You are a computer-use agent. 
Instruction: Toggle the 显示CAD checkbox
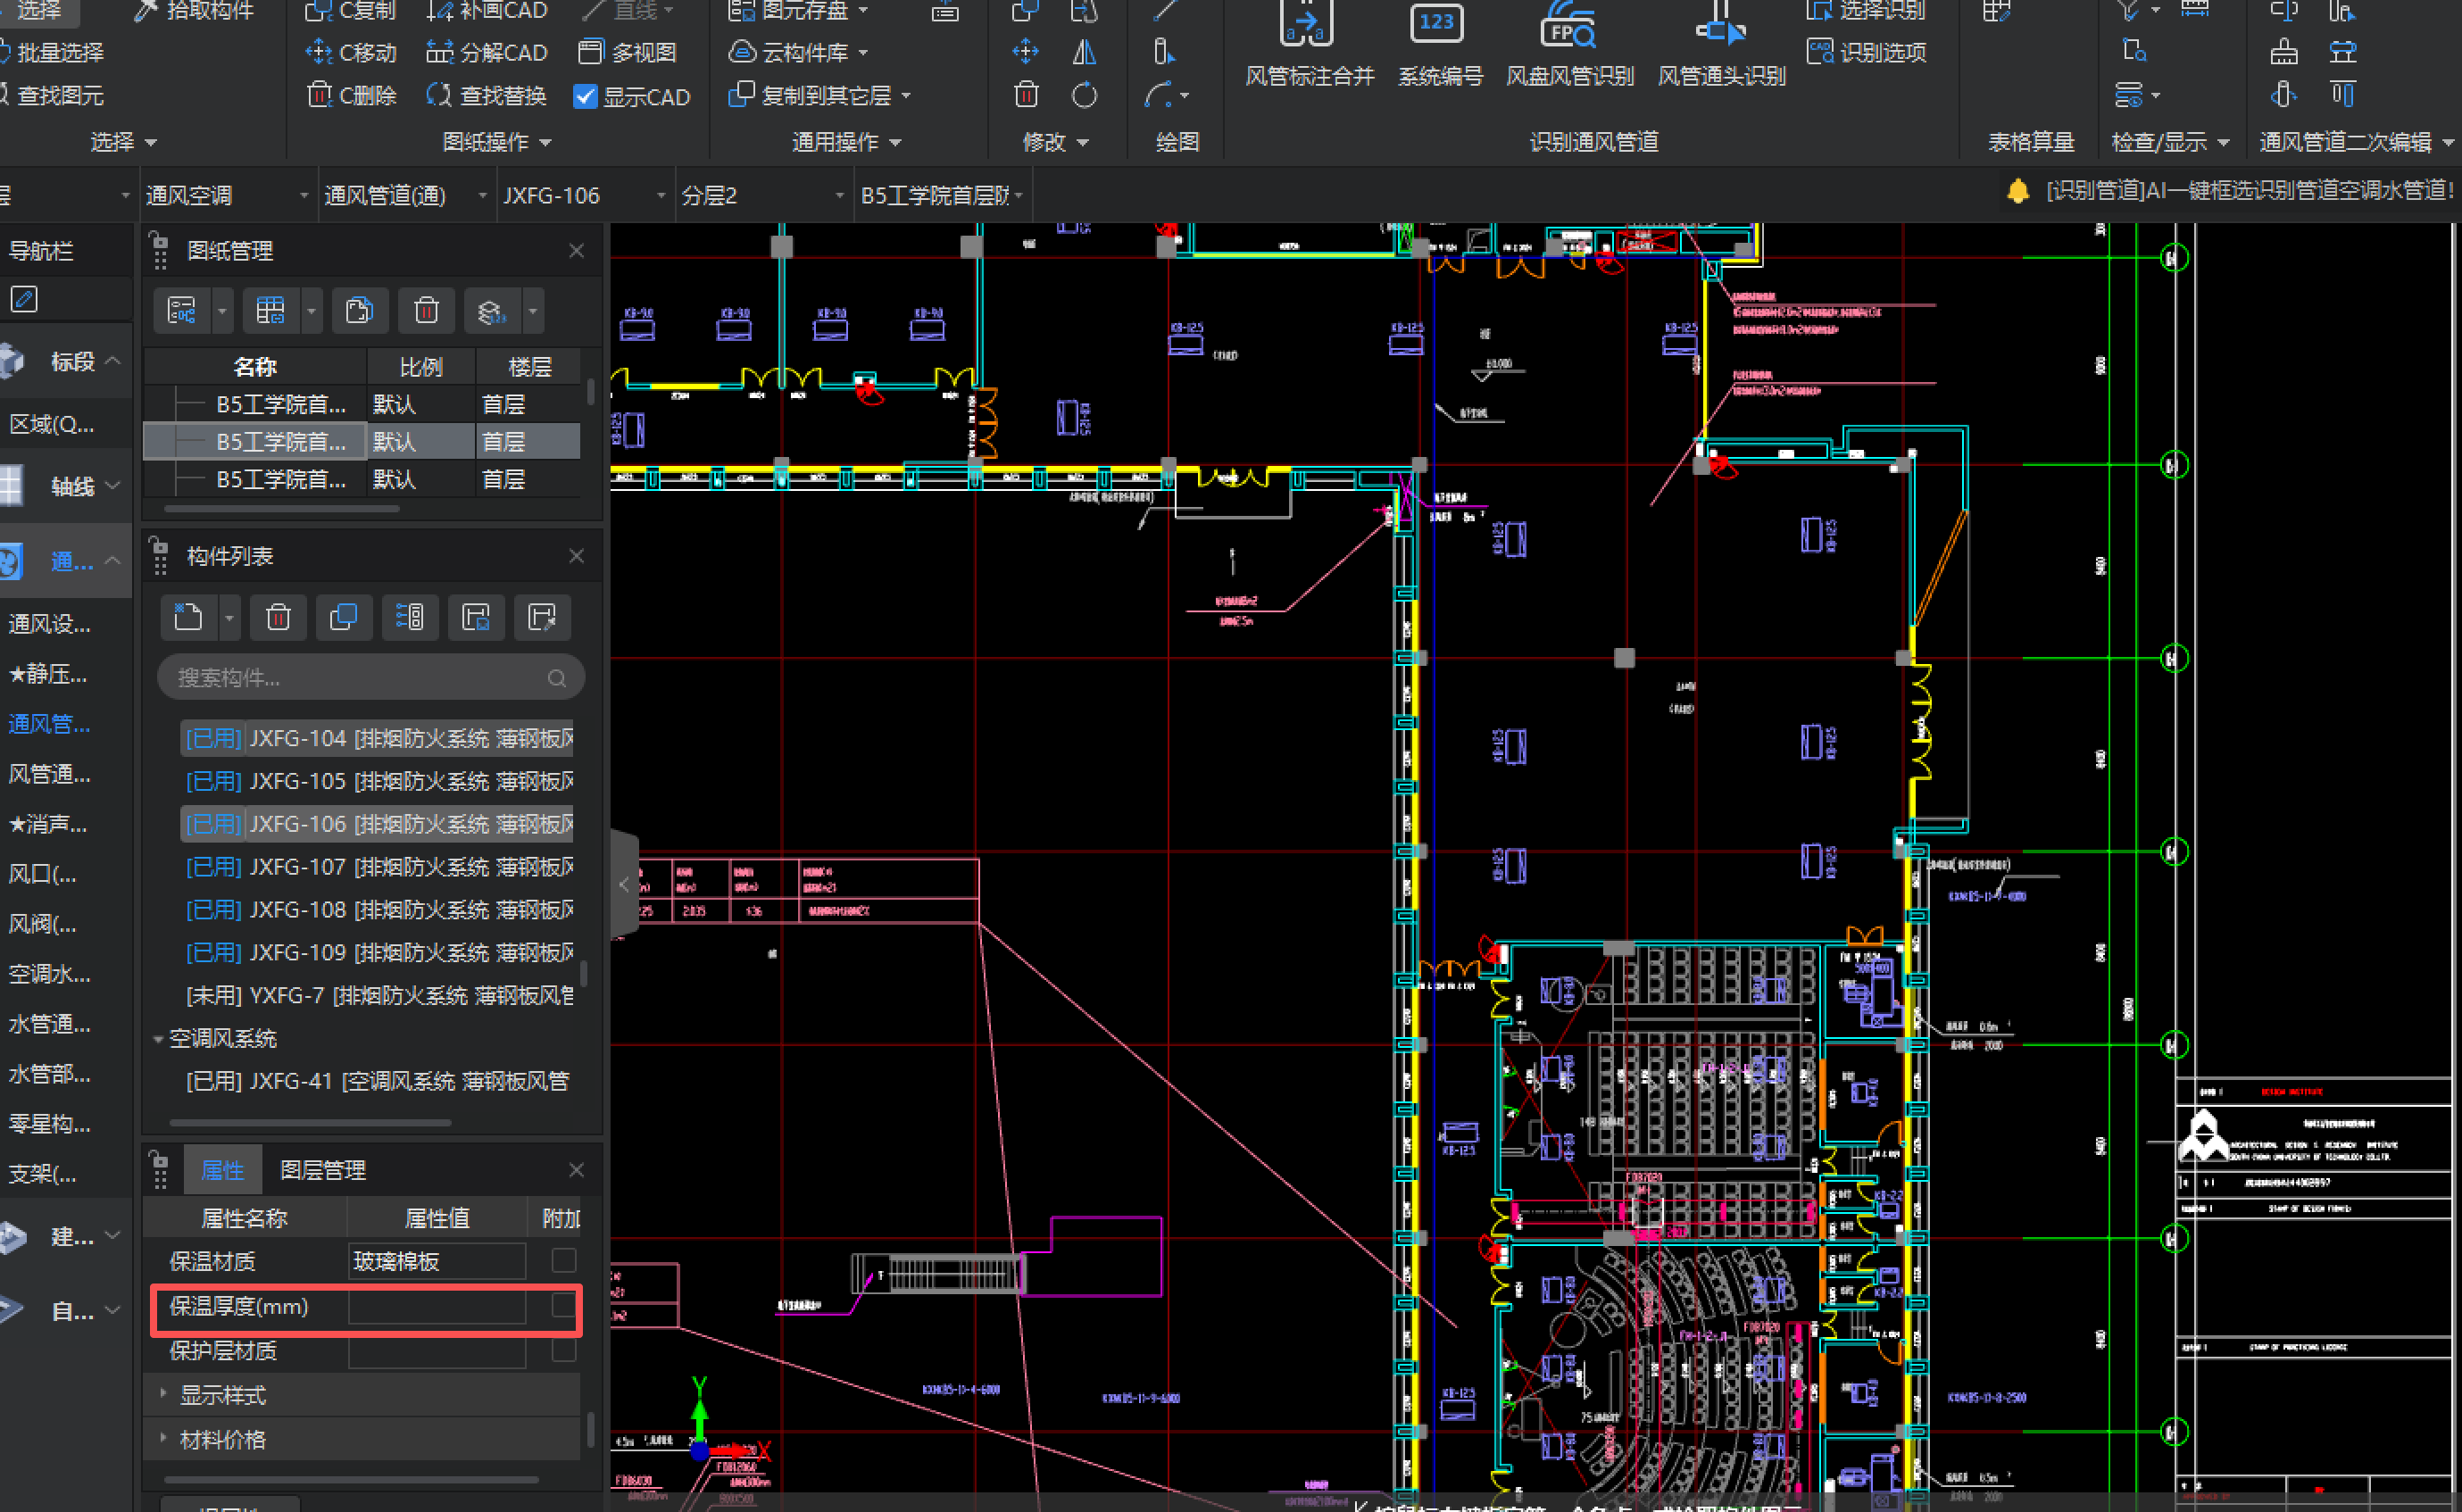pos(585,97)
